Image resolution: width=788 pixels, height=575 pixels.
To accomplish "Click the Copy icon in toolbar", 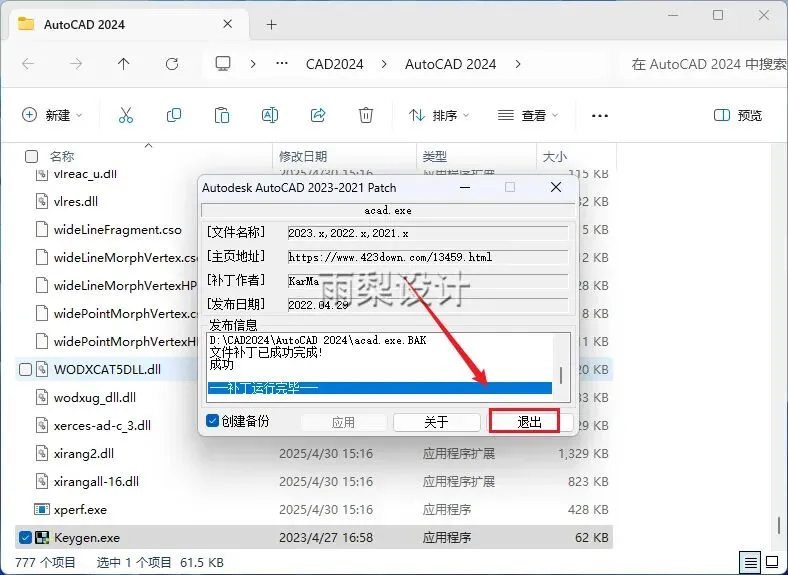I will (x=174, y=115).
